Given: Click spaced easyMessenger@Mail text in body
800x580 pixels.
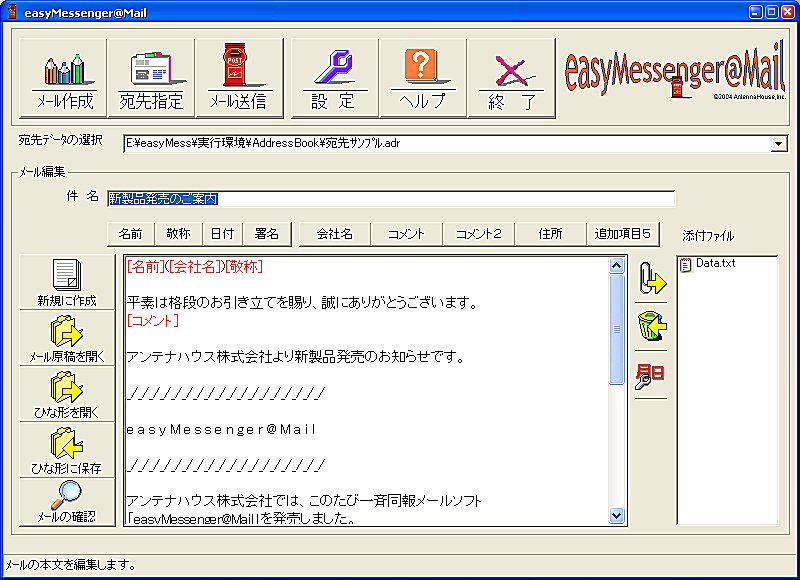Looking at the screenshot, I should [221, 430].
